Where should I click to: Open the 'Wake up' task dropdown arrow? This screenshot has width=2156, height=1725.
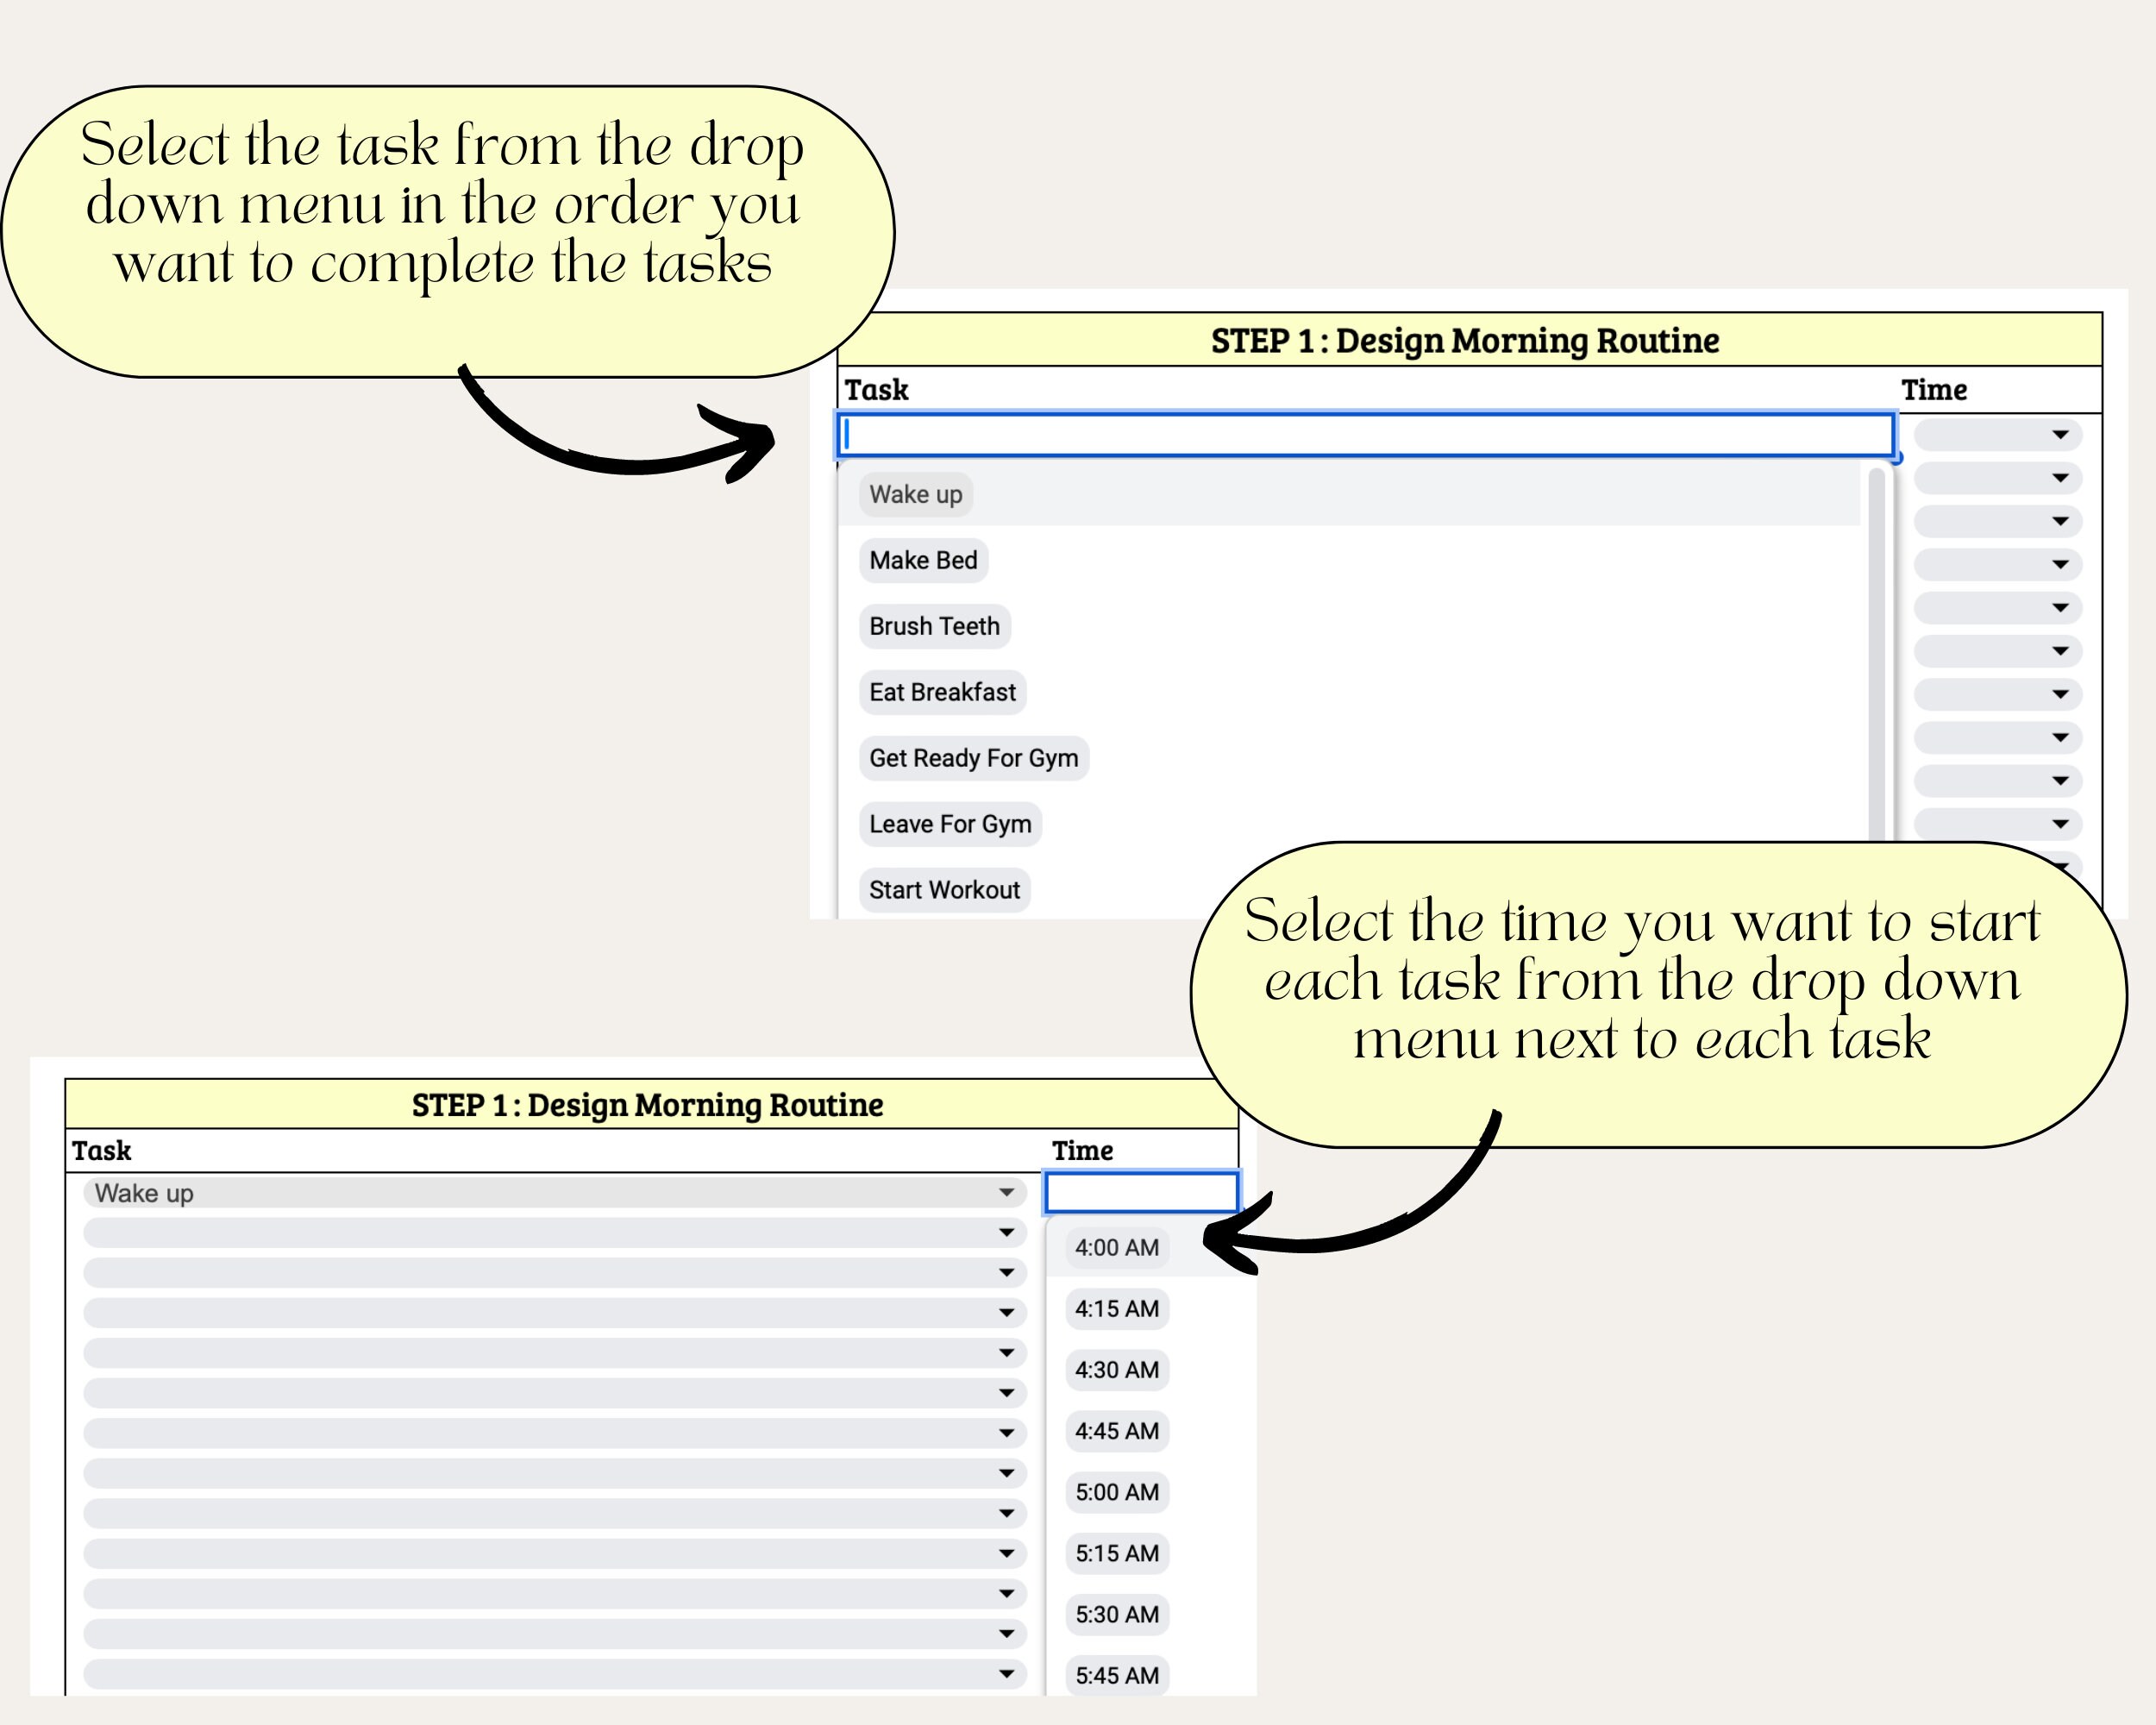tap(1007, 1193)
